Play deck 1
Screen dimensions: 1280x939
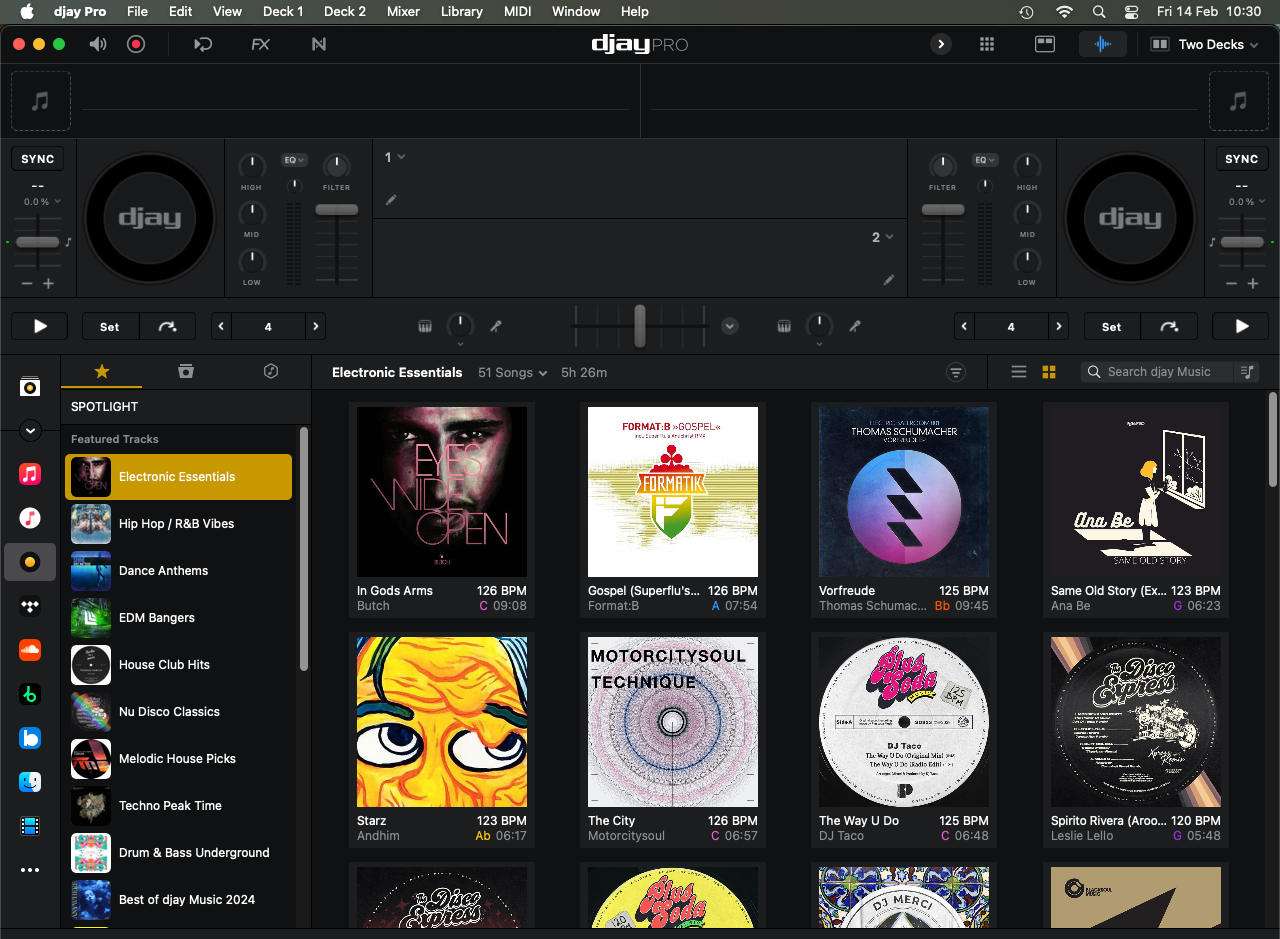[40, 326]
